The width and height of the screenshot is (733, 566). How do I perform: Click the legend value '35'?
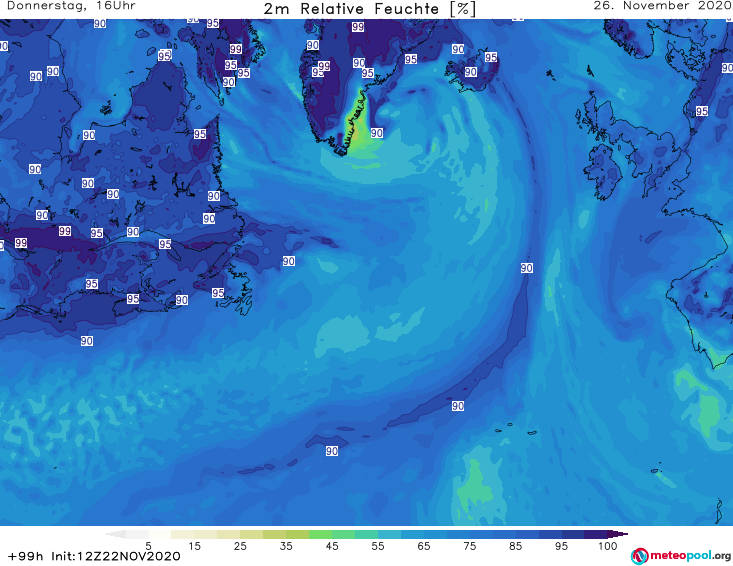pos(286,545)
